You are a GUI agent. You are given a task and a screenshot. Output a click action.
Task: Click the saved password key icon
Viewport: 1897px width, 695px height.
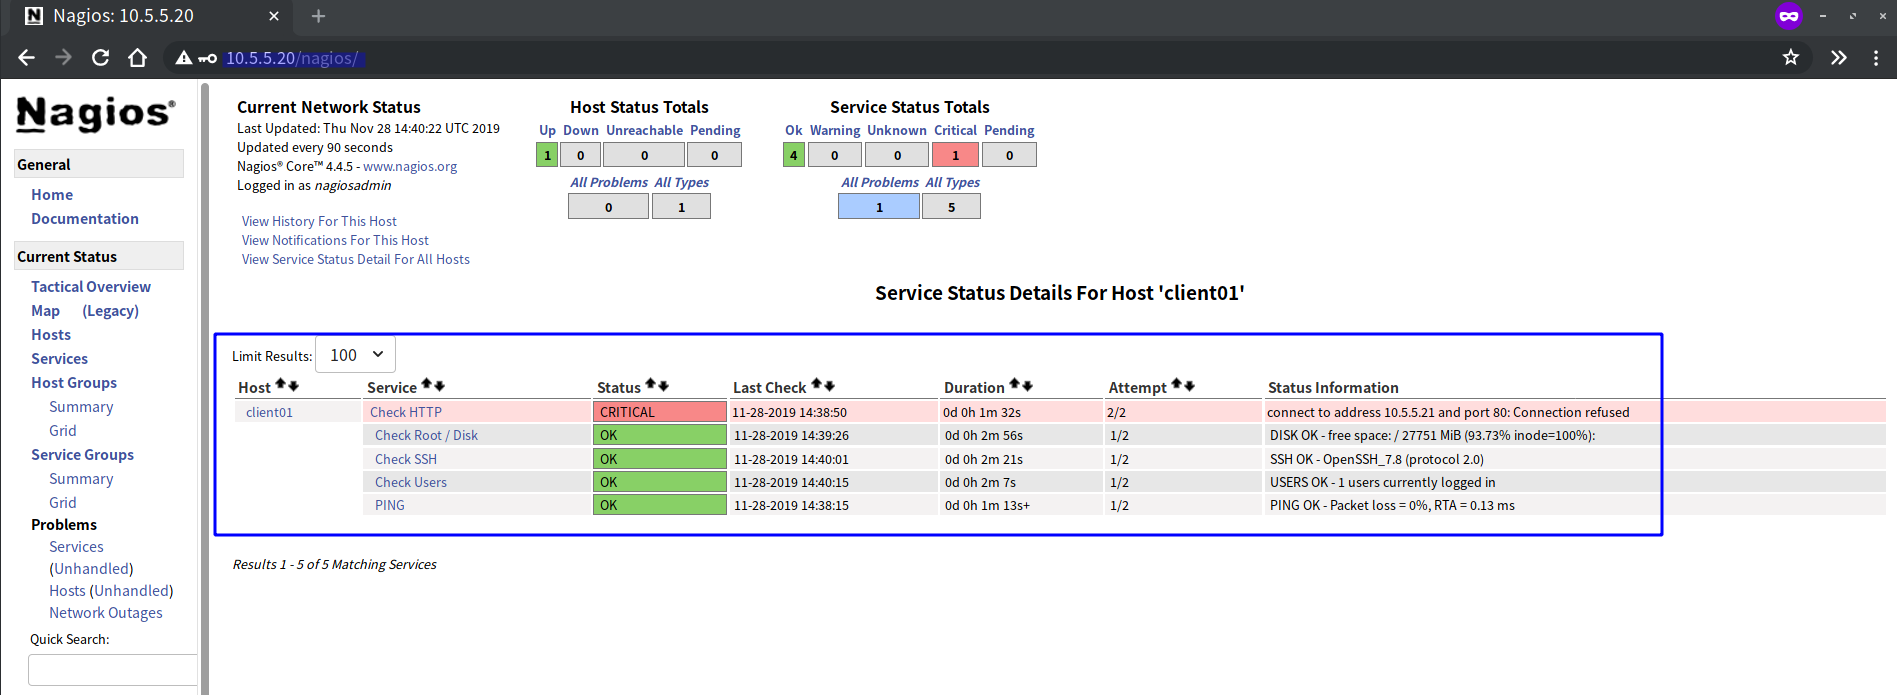(208, 59)
